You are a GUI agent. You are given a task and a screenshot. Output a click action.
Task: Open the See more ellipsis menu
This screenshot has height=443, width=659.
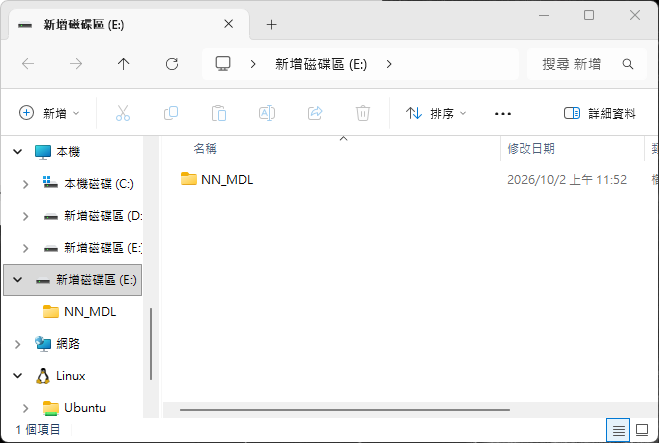(503, 113)
